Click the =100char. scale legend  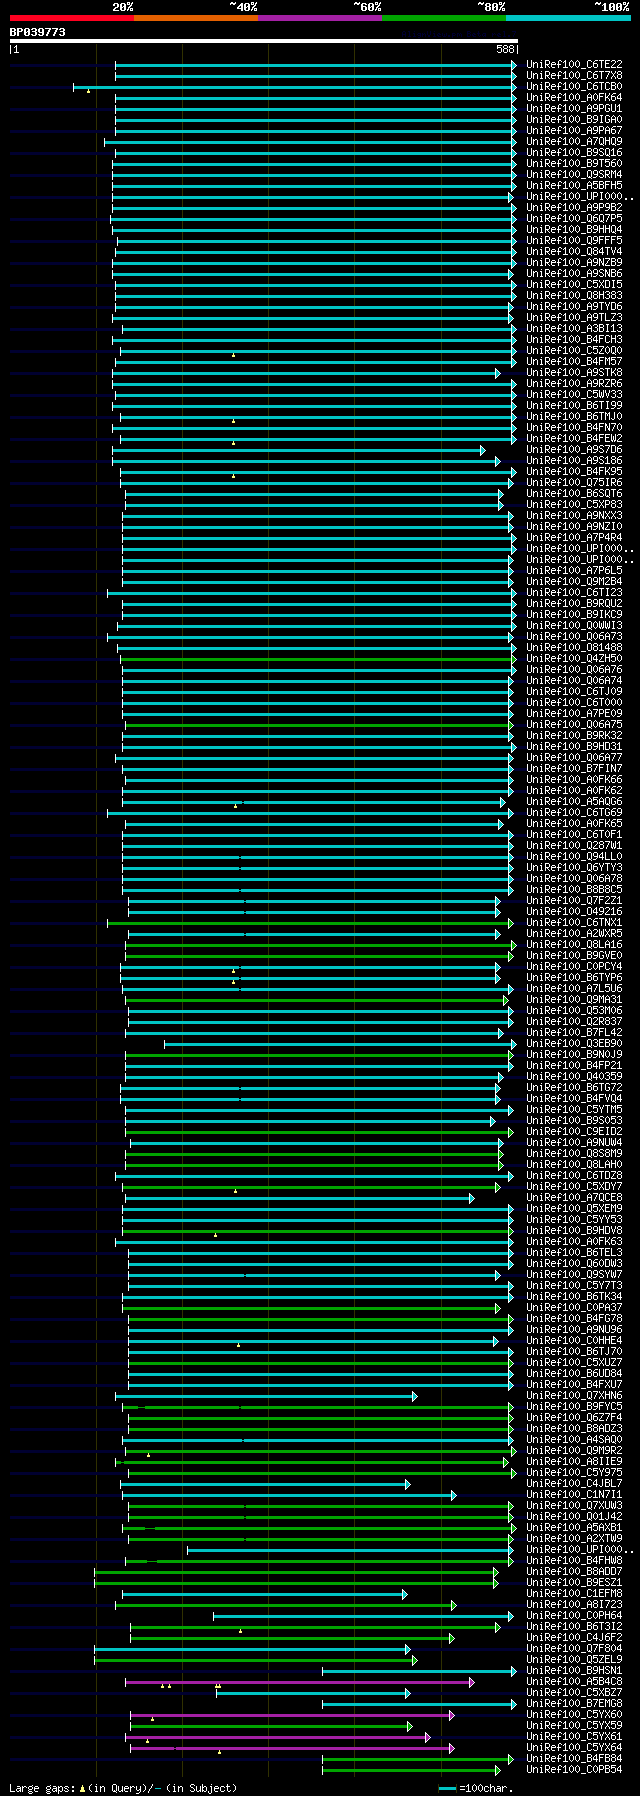point(475,1788)
